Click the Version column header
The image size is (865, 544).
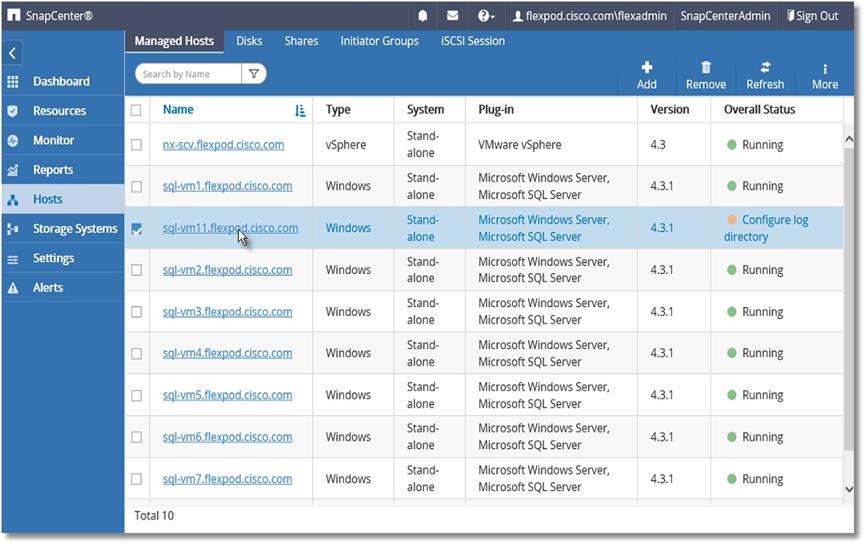click(670, 110)
